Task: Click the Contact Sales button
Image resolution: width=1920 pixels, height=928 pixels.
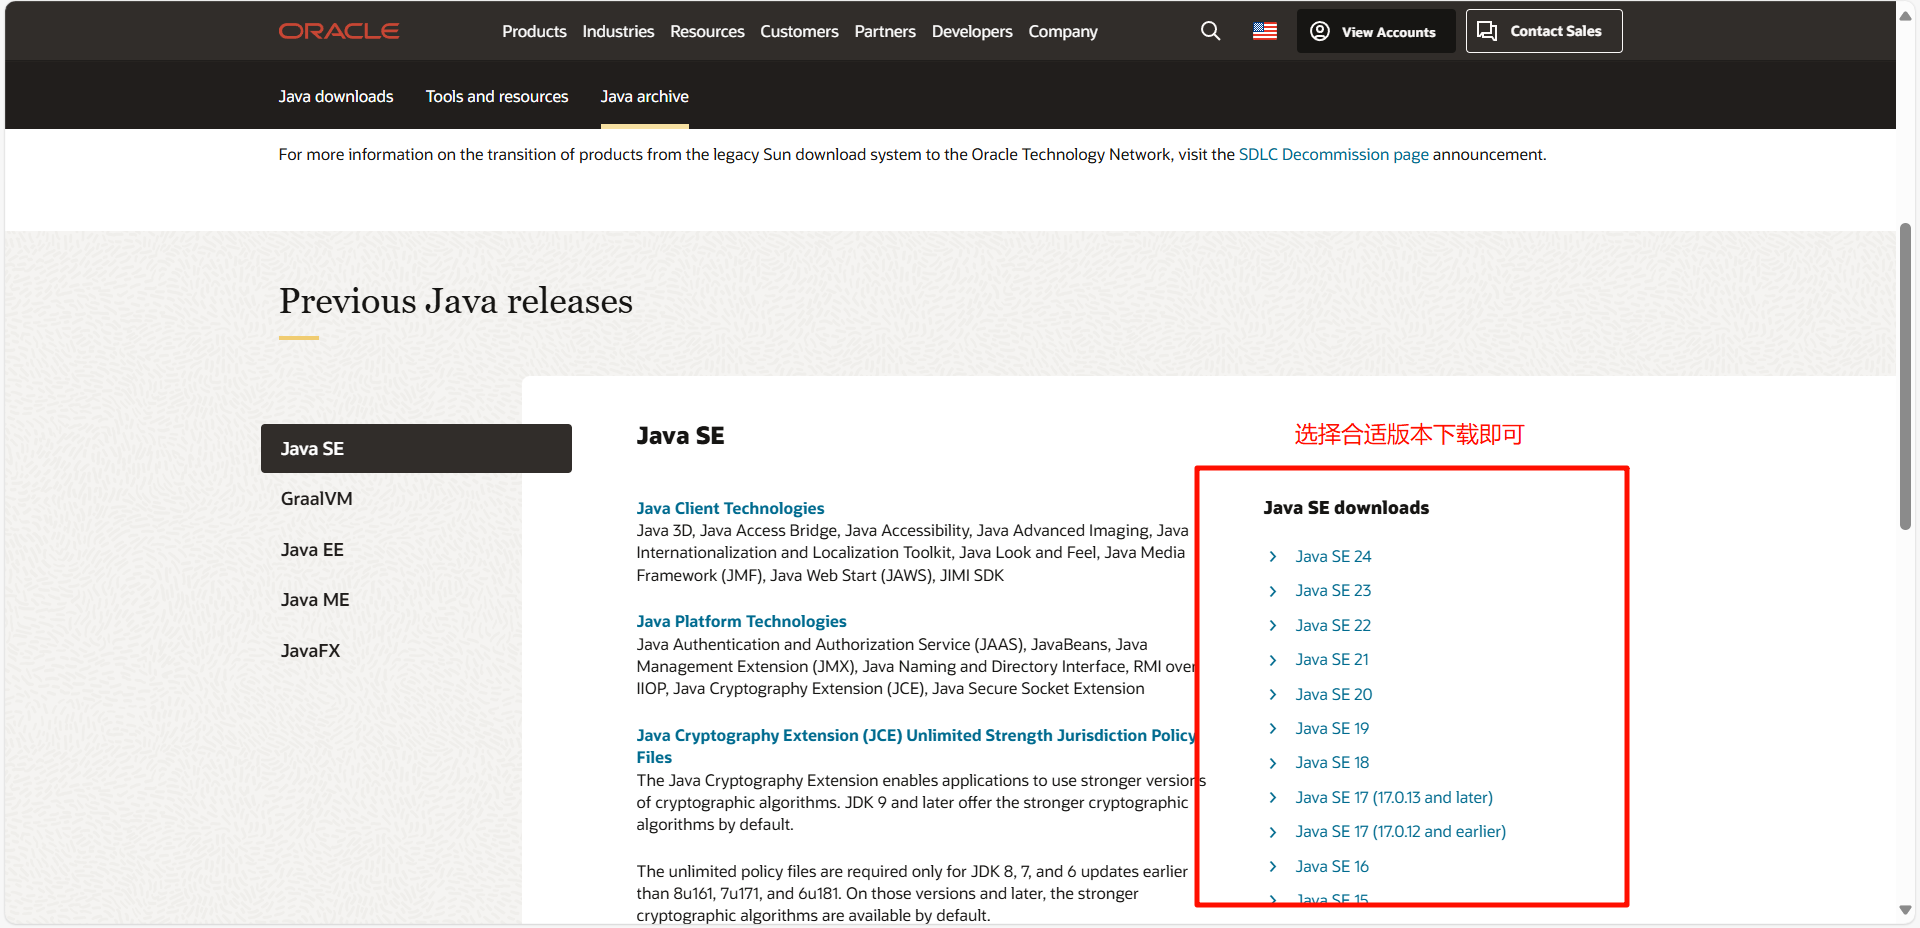Action: click(1544, 31)
